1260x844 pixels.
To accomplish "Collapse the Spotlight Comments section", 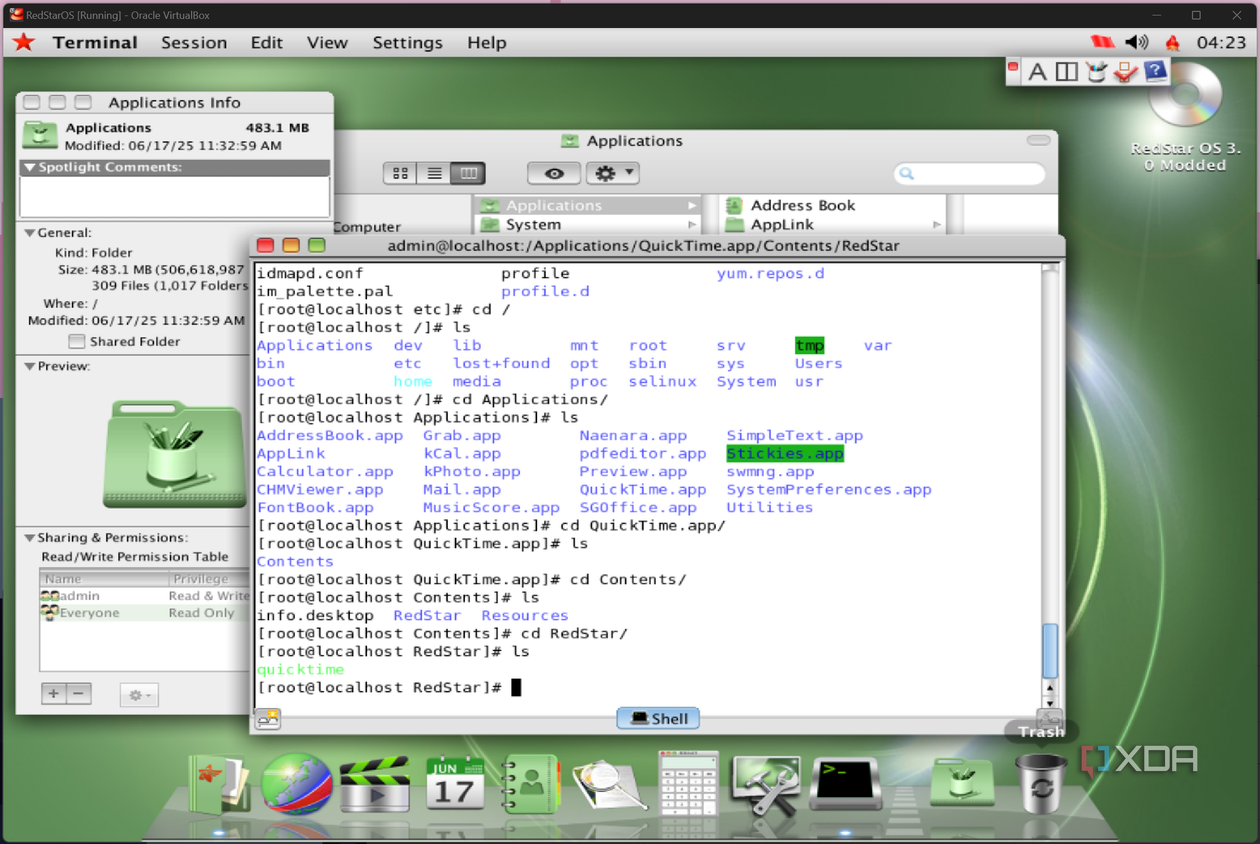I will (x=30, y=167).
